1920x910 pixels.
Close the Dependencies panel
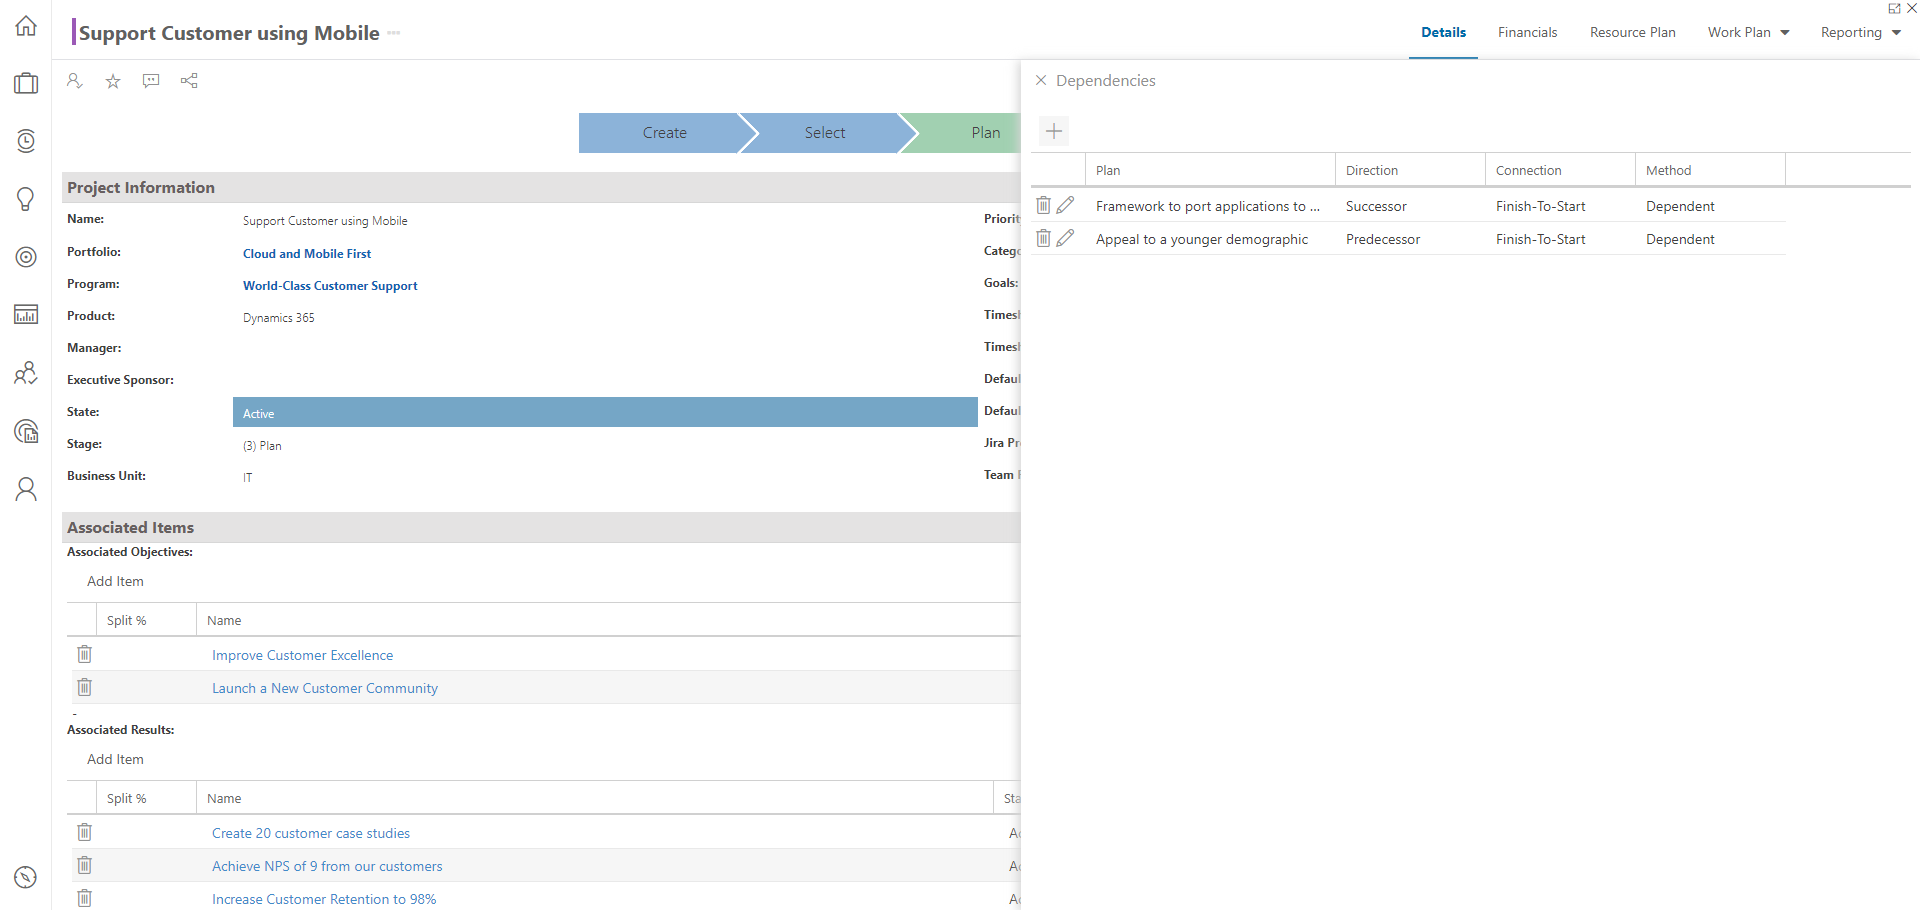click(x=1041, y=80)
